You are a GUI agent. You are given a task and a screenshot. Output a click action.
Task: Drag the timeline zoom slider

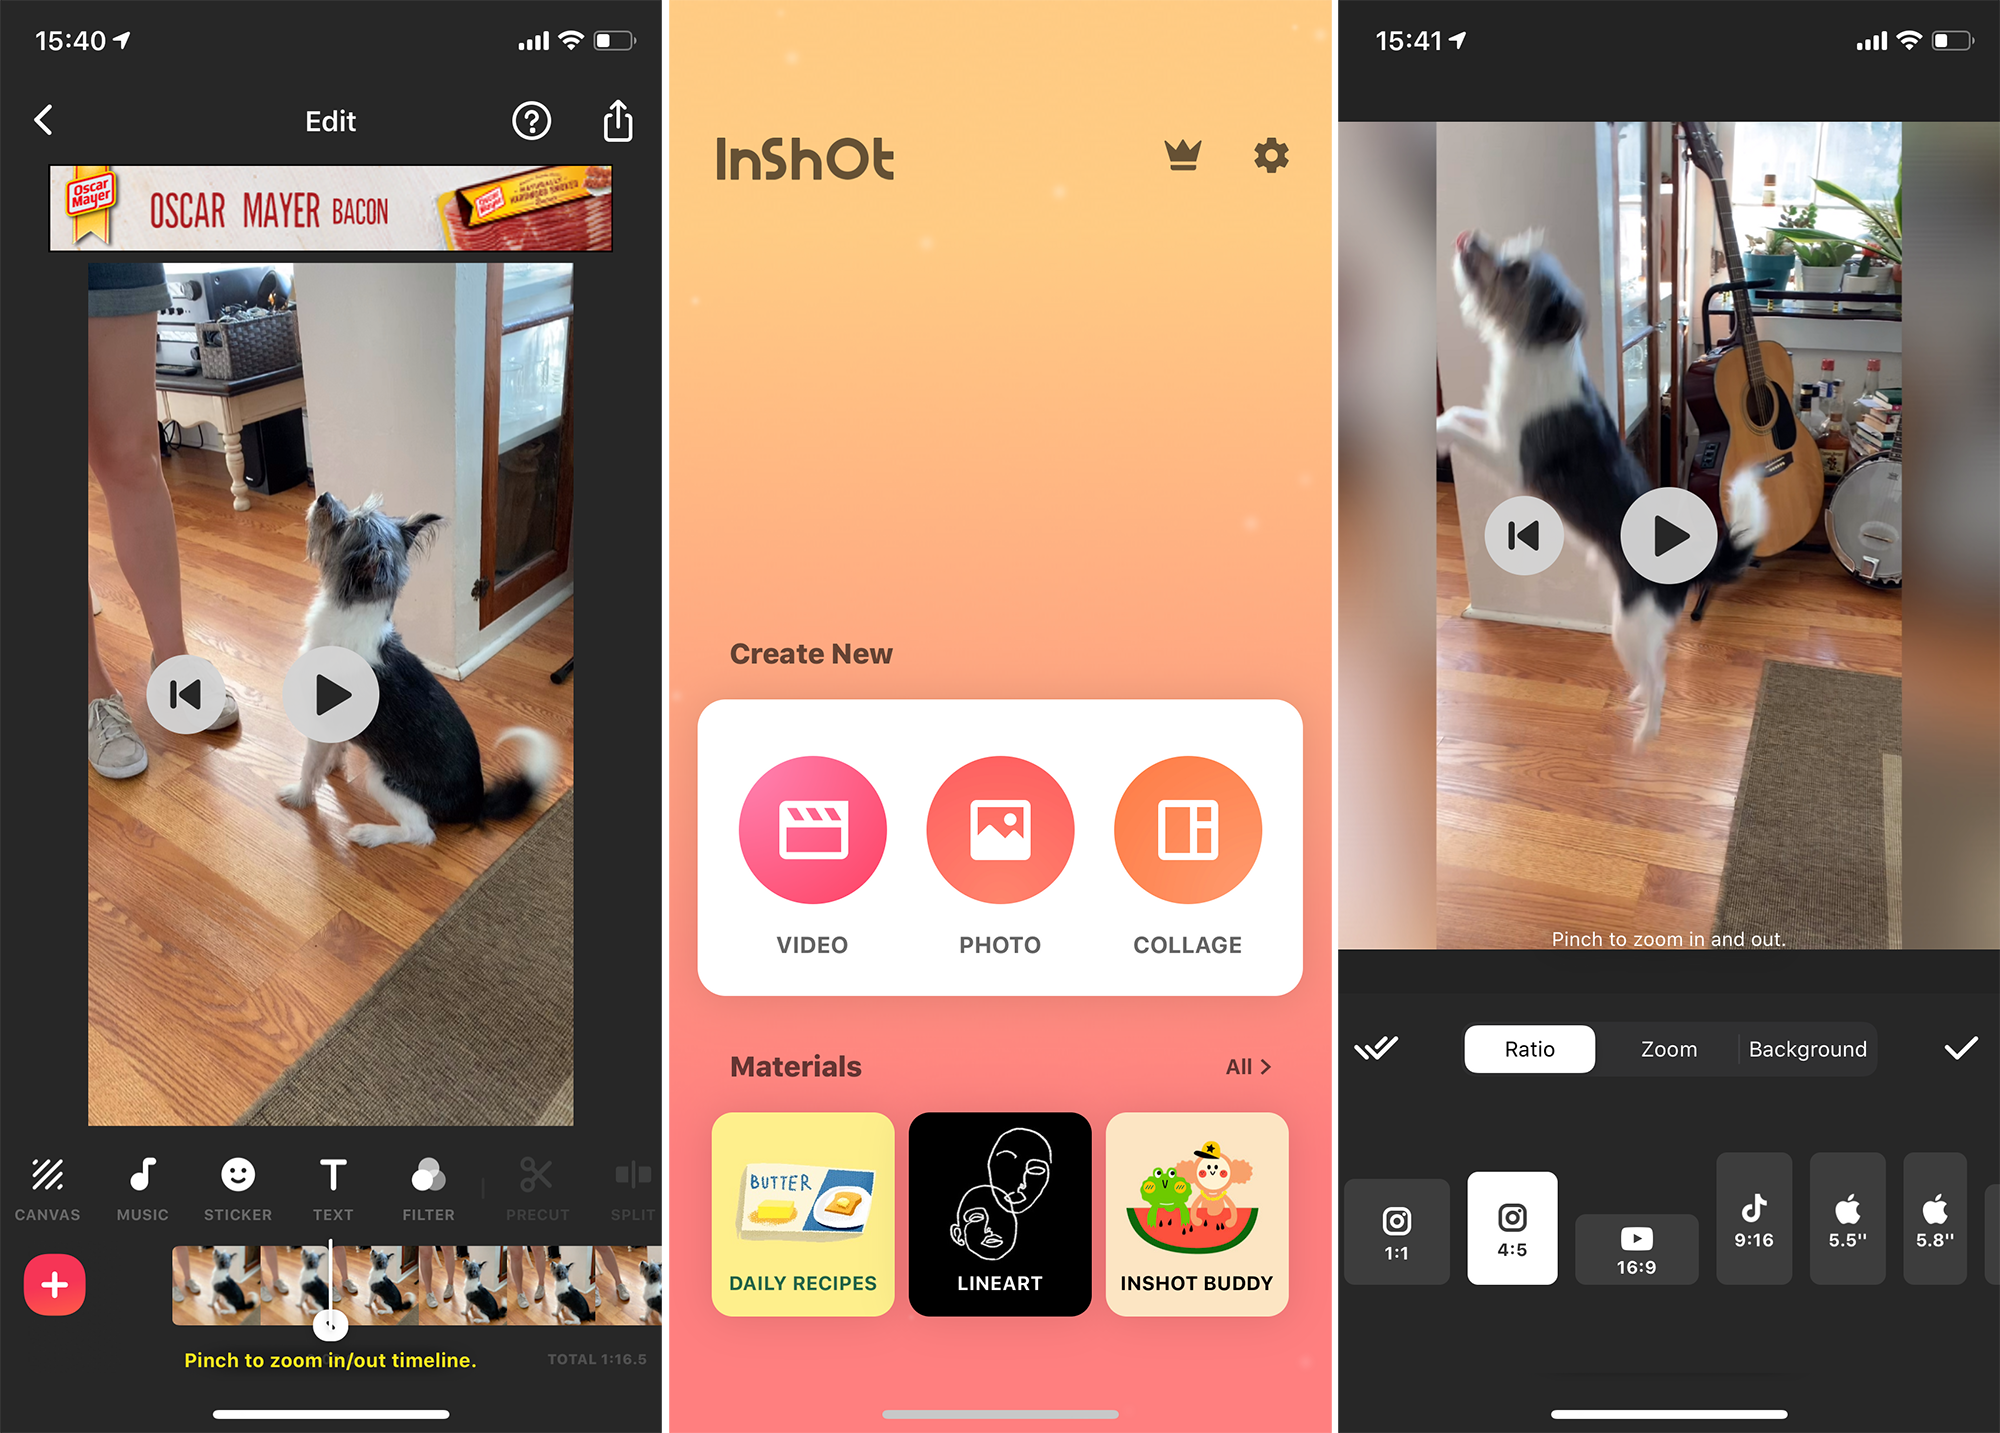click(330, 1324)
